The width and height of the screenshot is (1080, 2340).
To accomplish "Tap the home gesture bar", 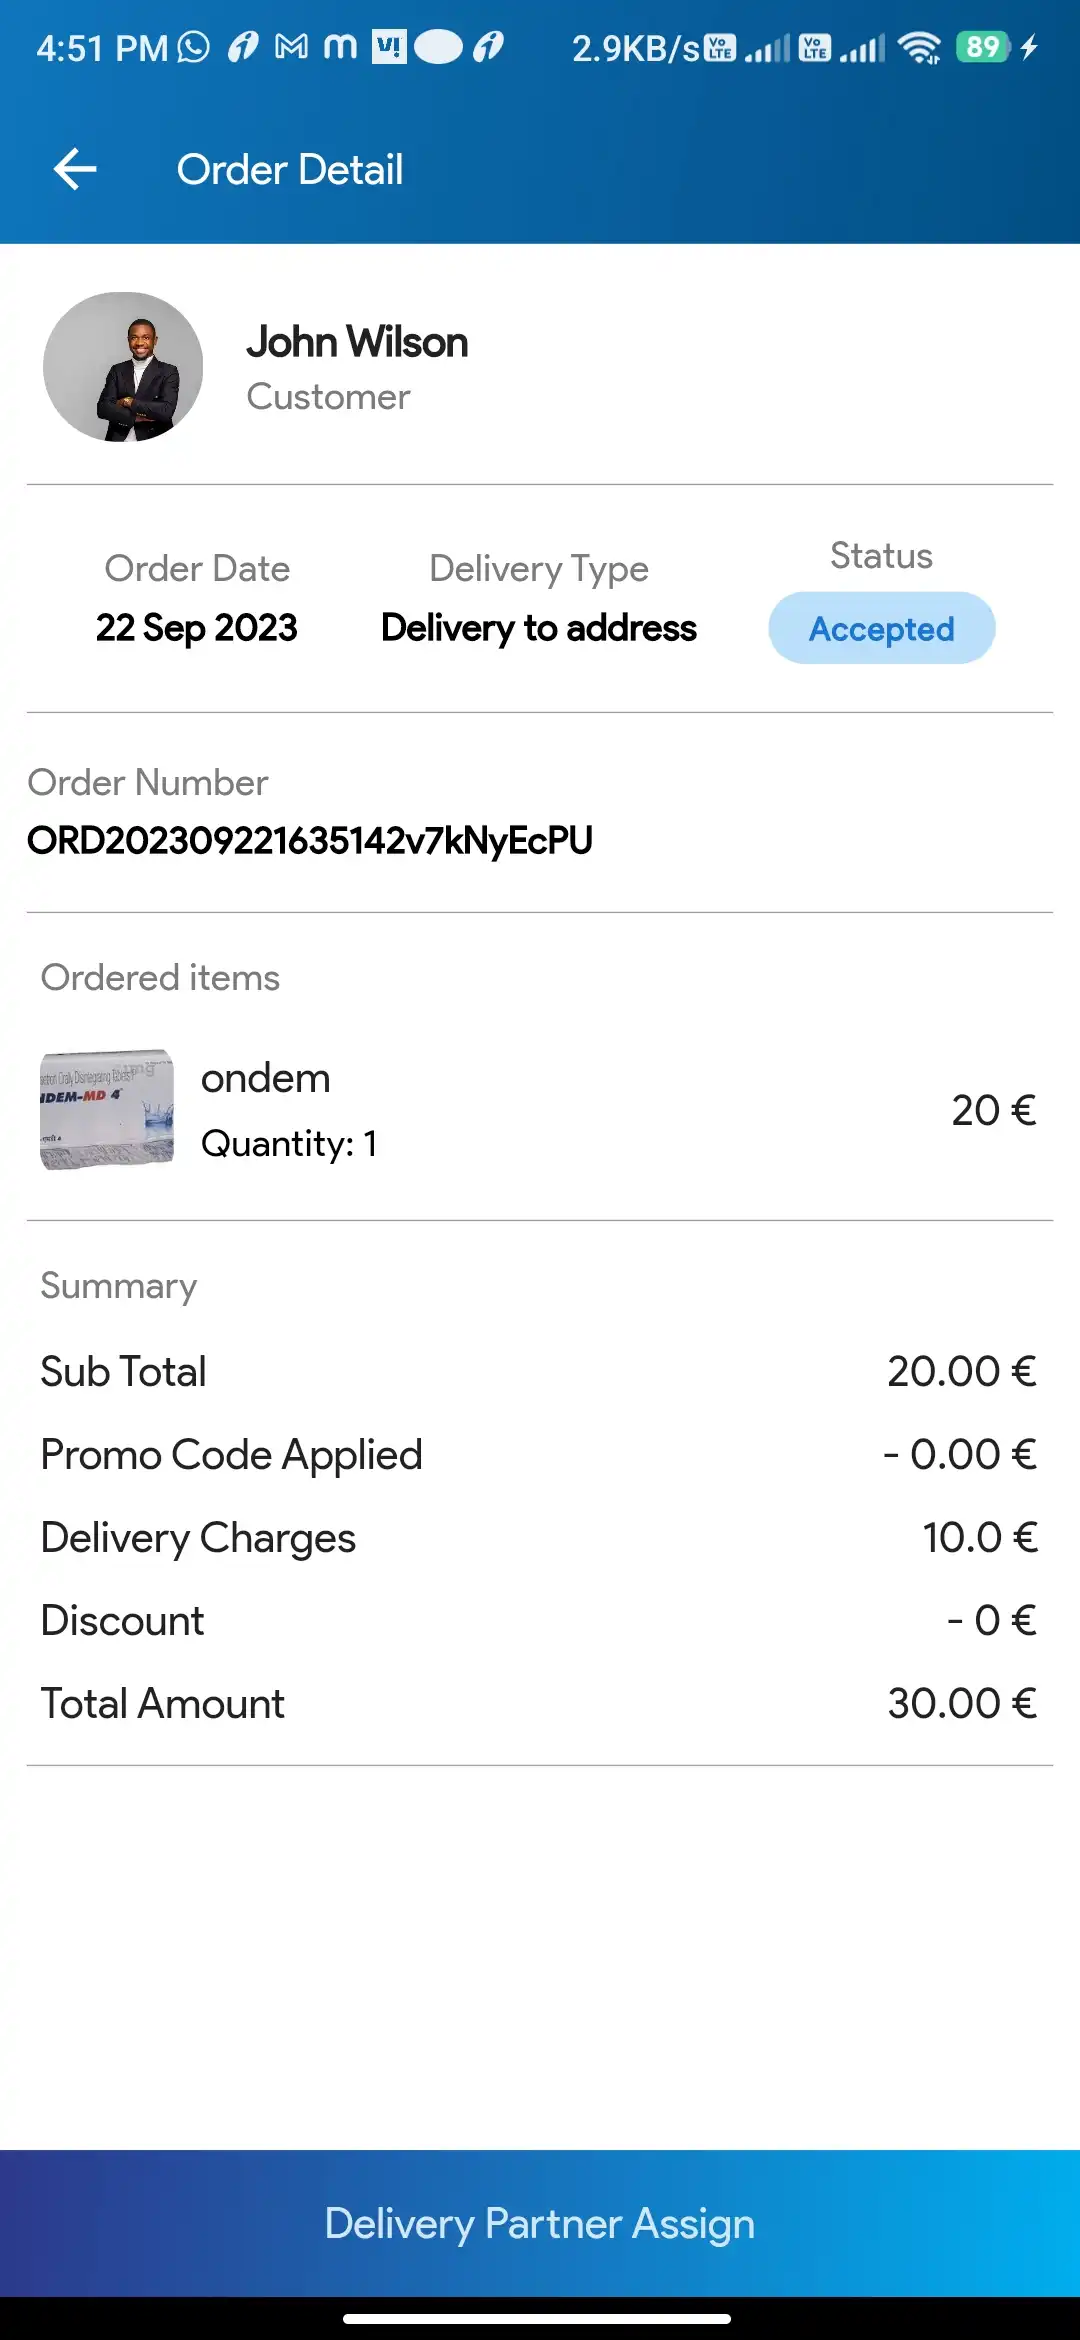I will point(537,2318).
